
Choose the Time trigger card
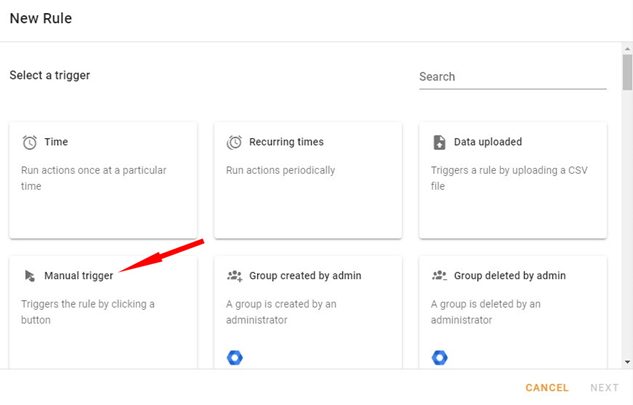[103, 180]
